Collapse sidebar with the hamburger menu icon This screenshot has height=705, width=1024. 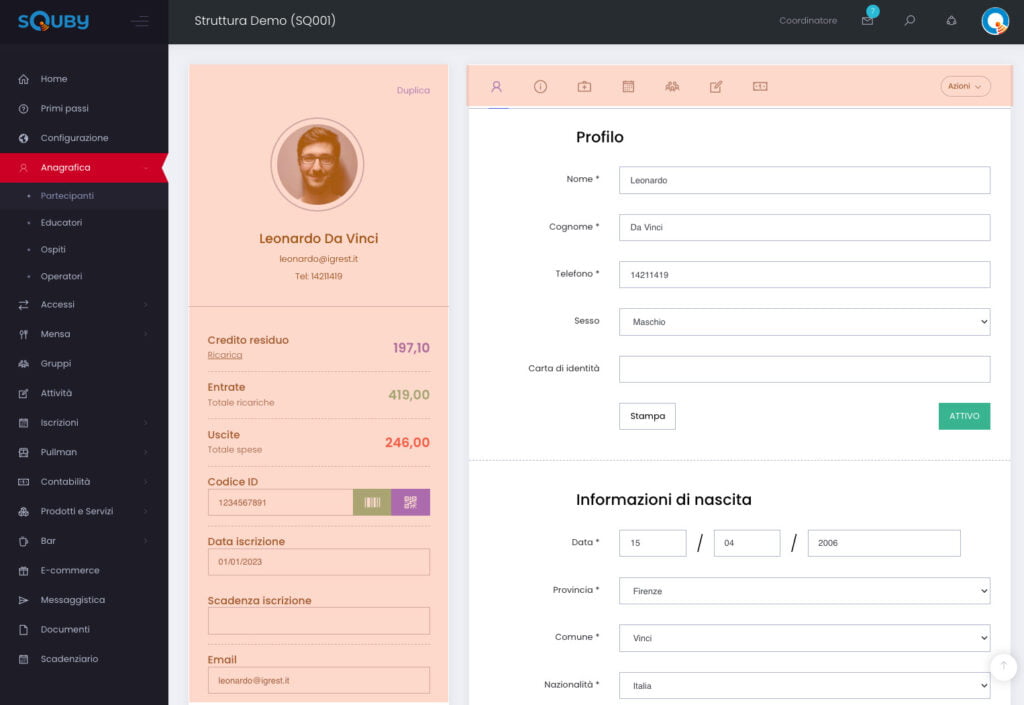point(139,21)
